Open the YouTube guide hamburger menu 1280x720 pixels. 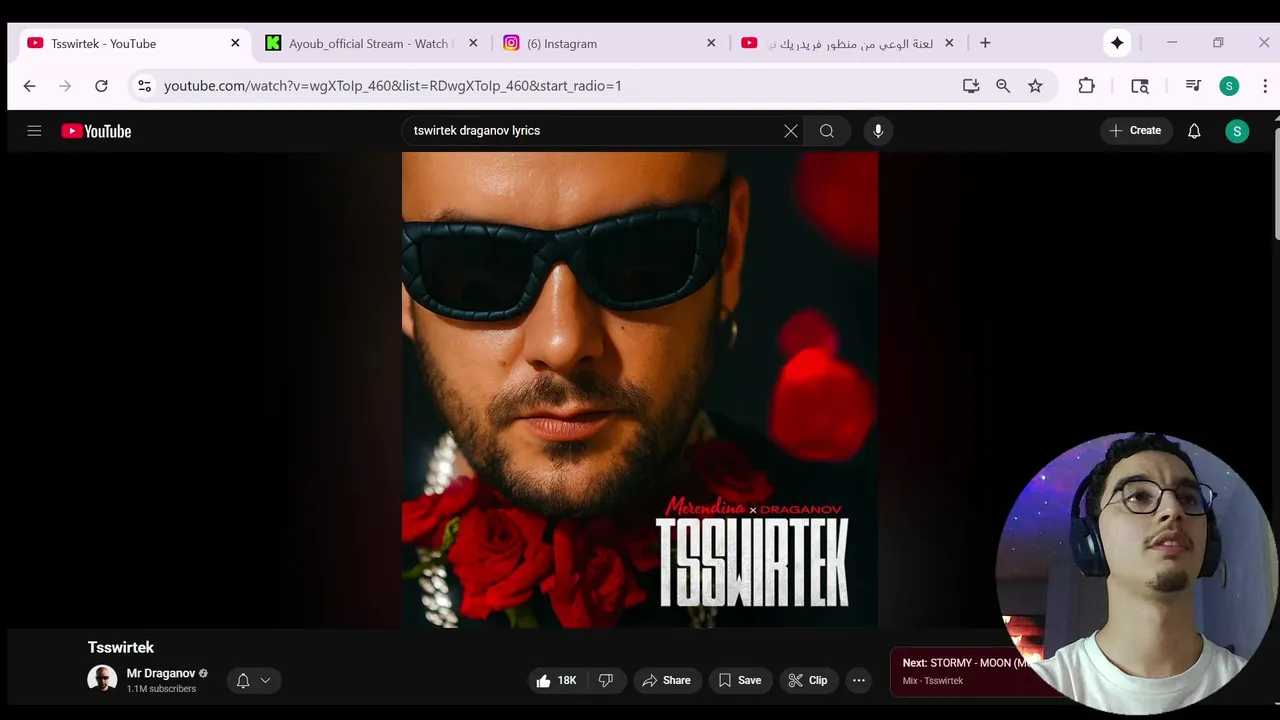point(34,131)
